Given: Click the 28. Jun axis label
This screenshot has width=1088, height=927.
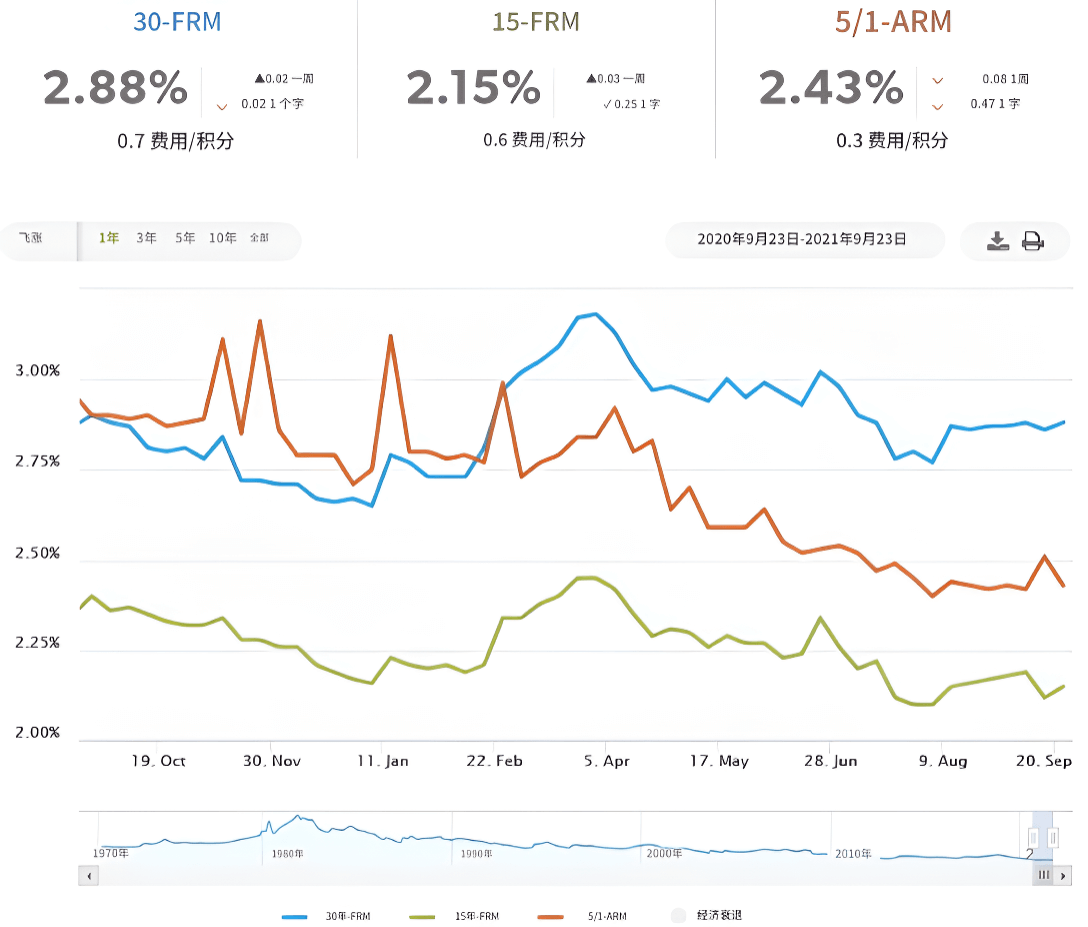Looking at the screenshot, I should [x=831, y=761].
